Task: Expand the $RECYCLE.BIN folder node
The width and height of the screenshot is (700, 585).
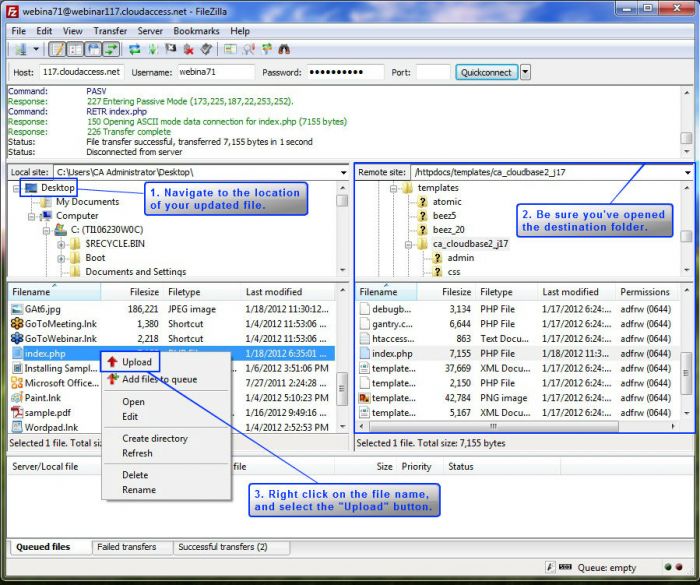Action: tap(61, 244)
